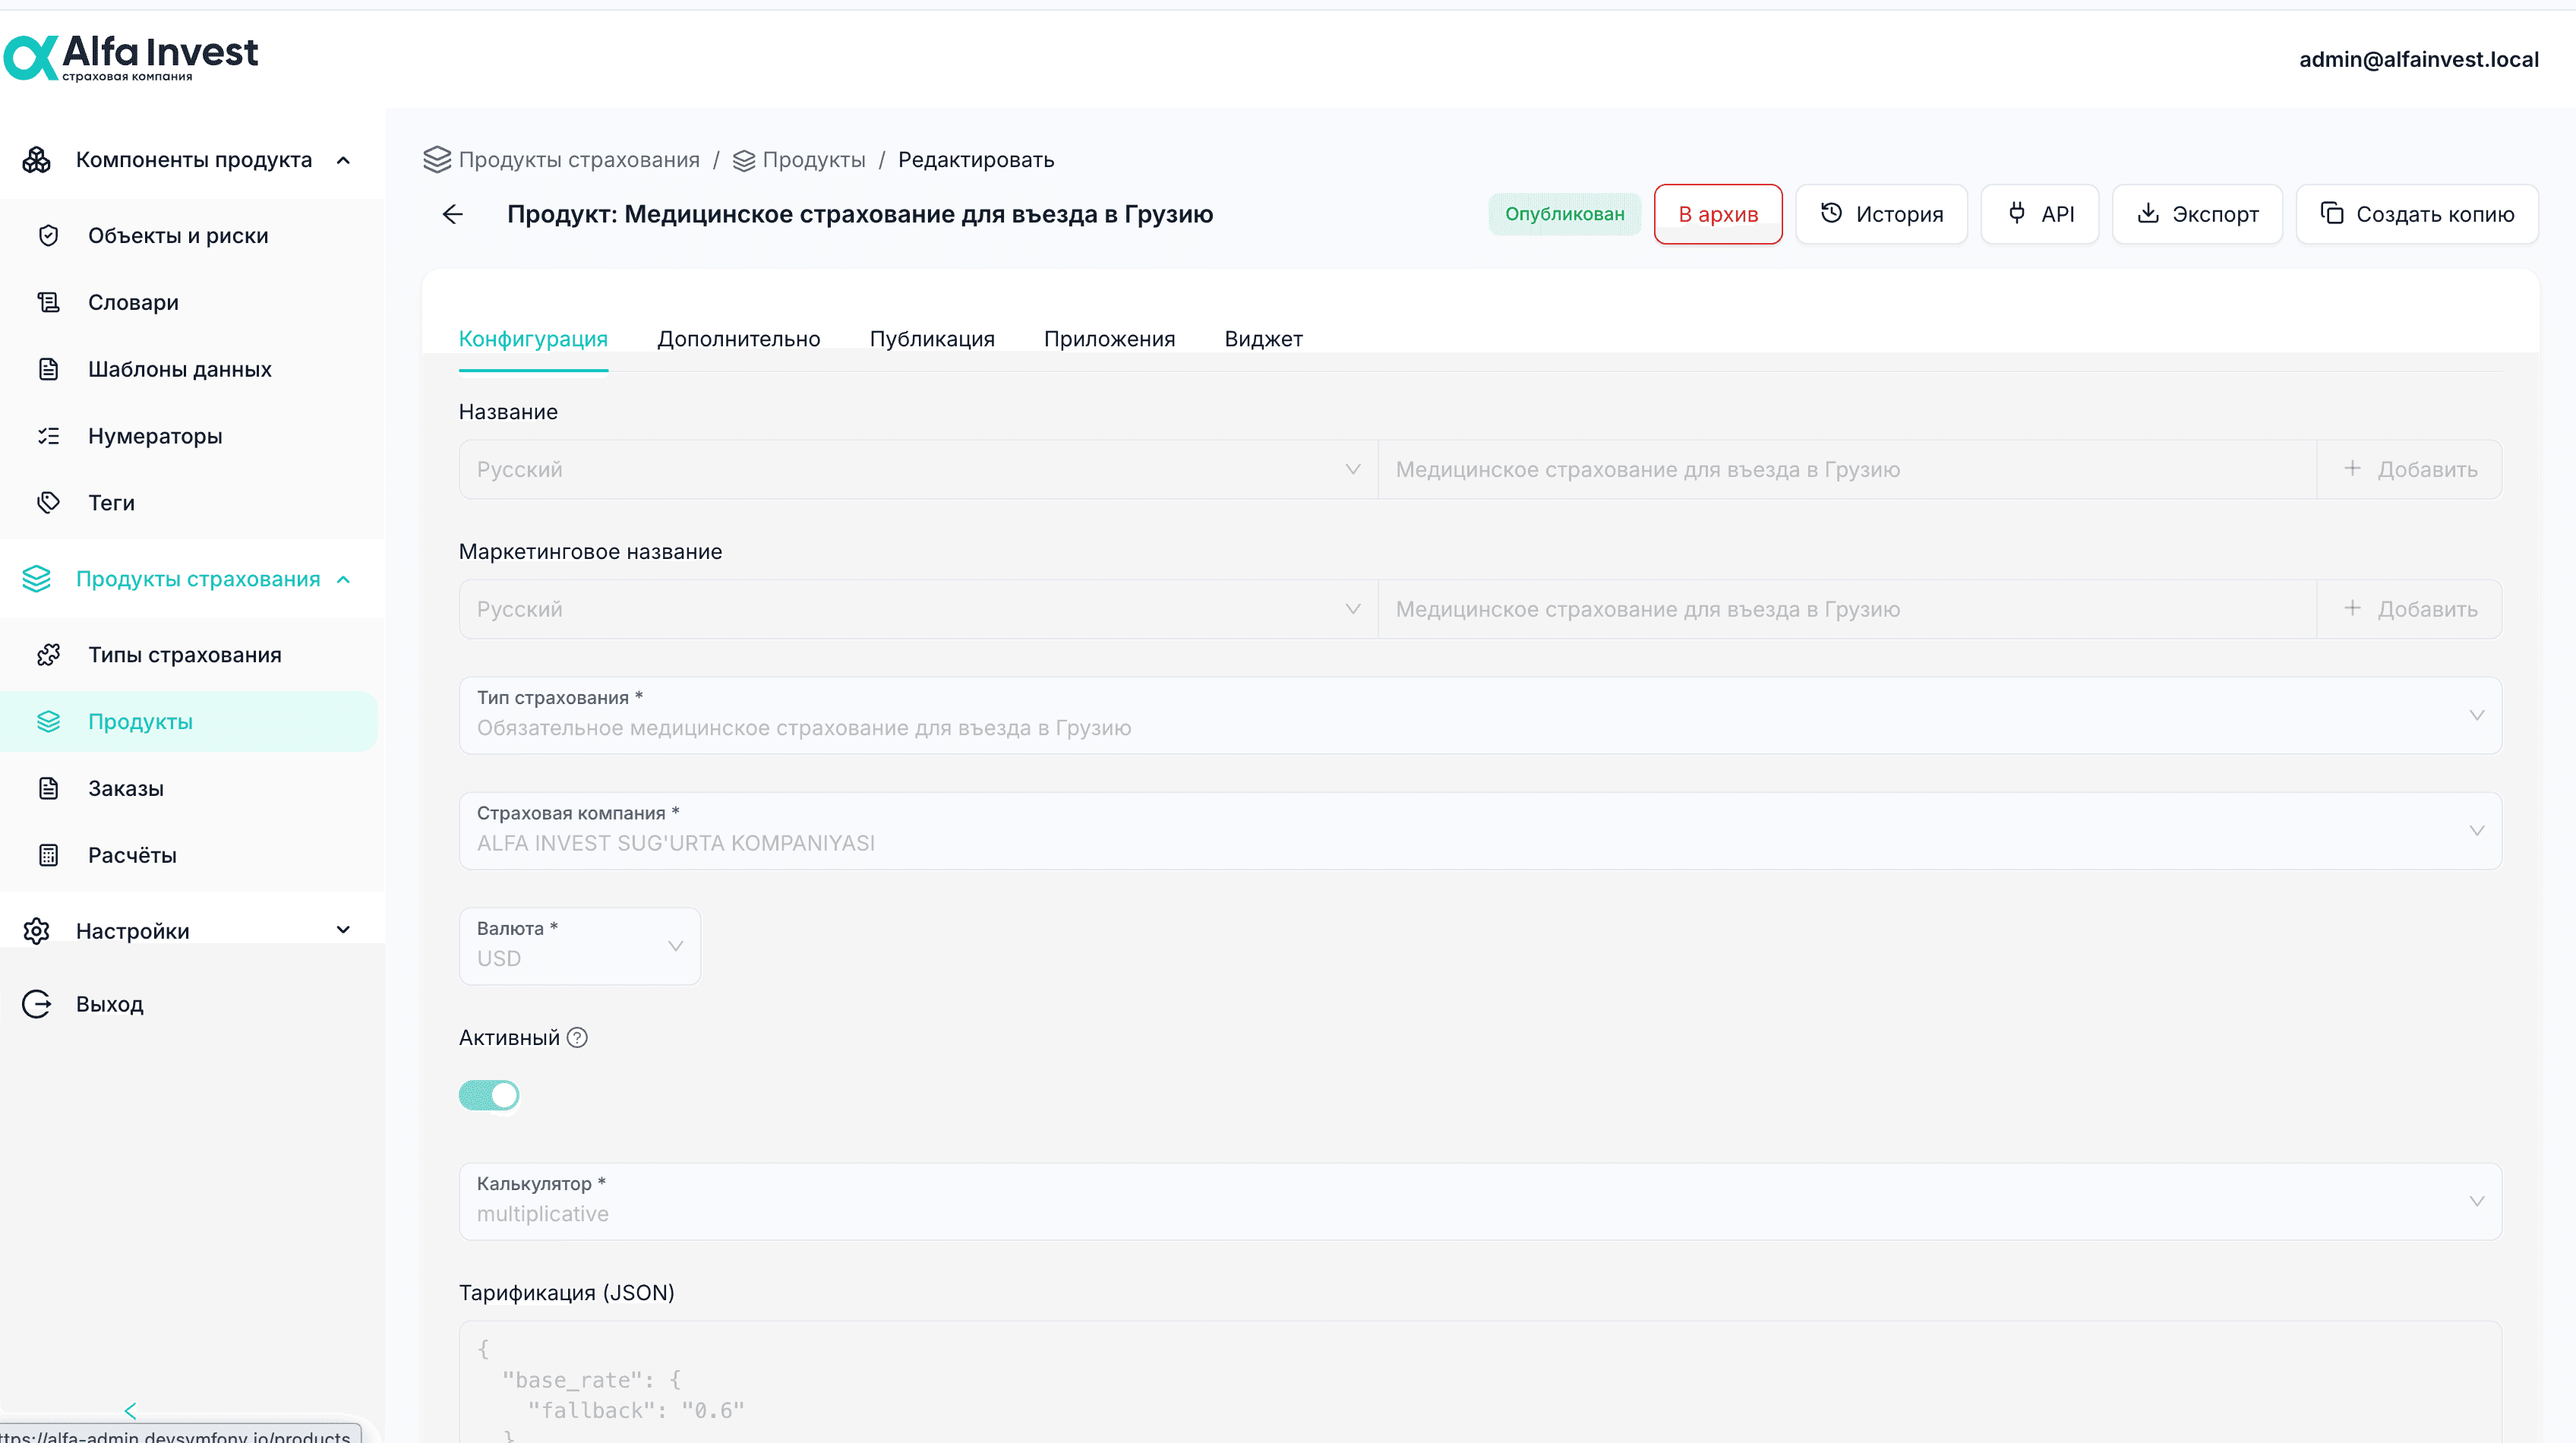Click the Экспорт button
The width and height of the screenshot is (2576, 1443).
tap(2197, 214)
